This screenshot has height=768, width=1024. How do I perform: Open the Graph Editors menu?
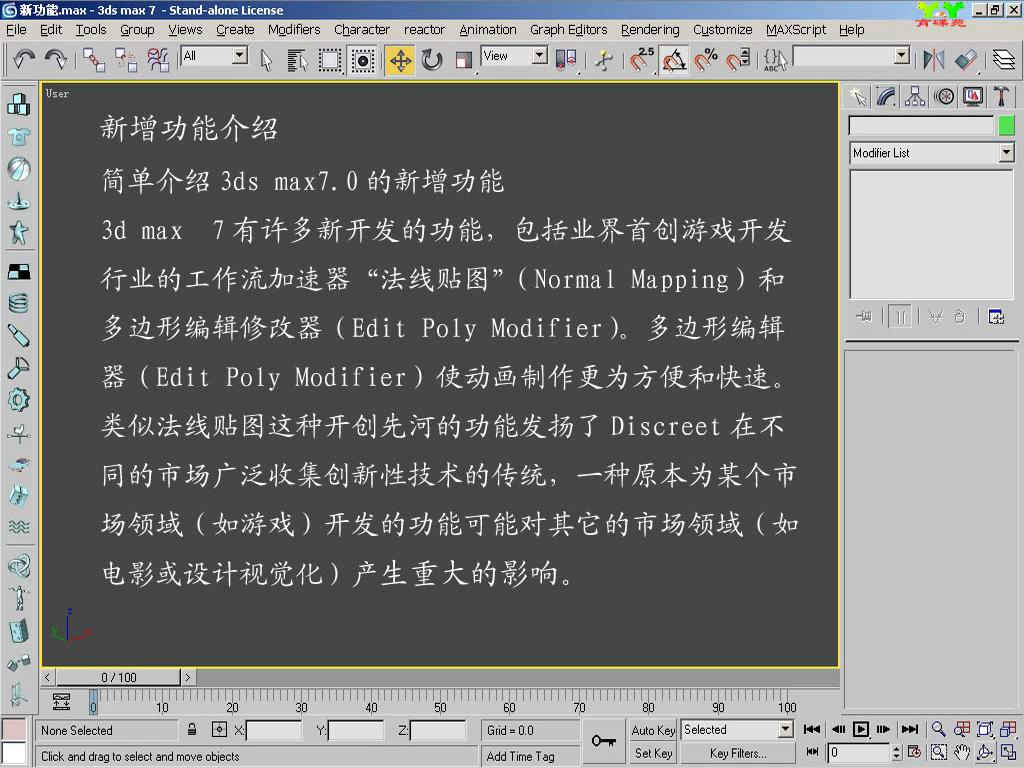(x=568, y=30)
